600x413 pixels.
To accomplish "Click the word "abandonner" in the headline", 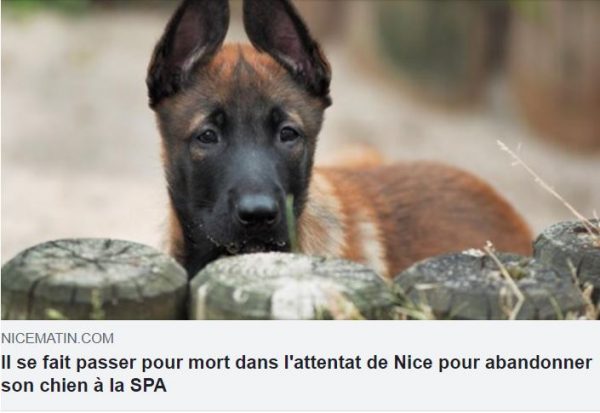I will click(x=539, y=363).
